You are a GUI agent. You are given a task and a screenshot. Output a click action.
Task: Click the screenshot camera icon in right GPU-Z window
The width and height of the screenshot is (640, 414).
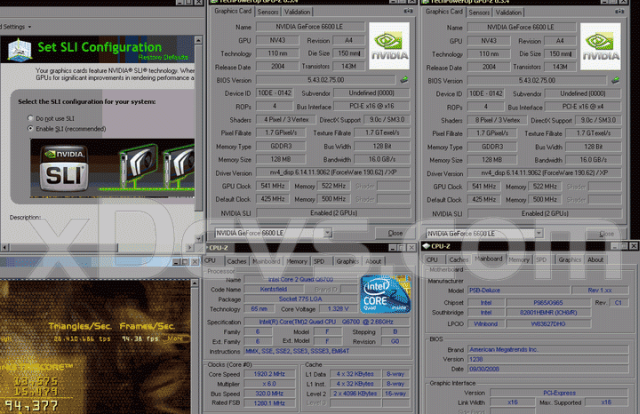click(x=619, y=11)
